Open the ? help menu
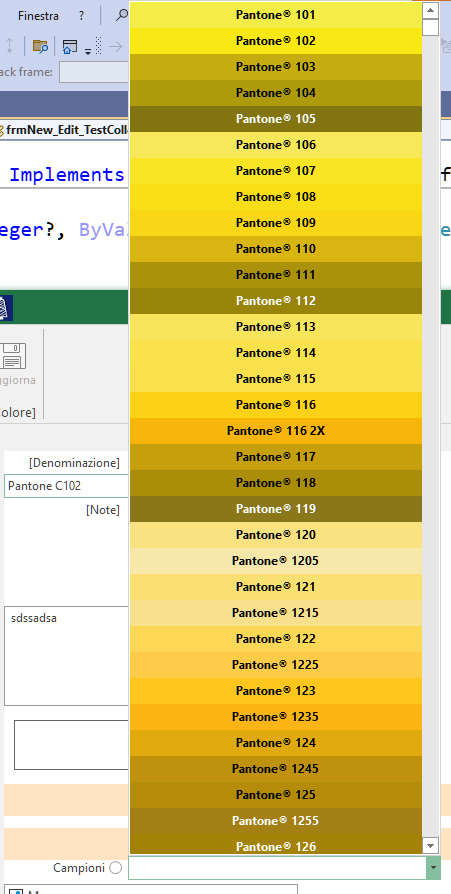The height and width of the screenshot is (894, 451). point(82,16)
